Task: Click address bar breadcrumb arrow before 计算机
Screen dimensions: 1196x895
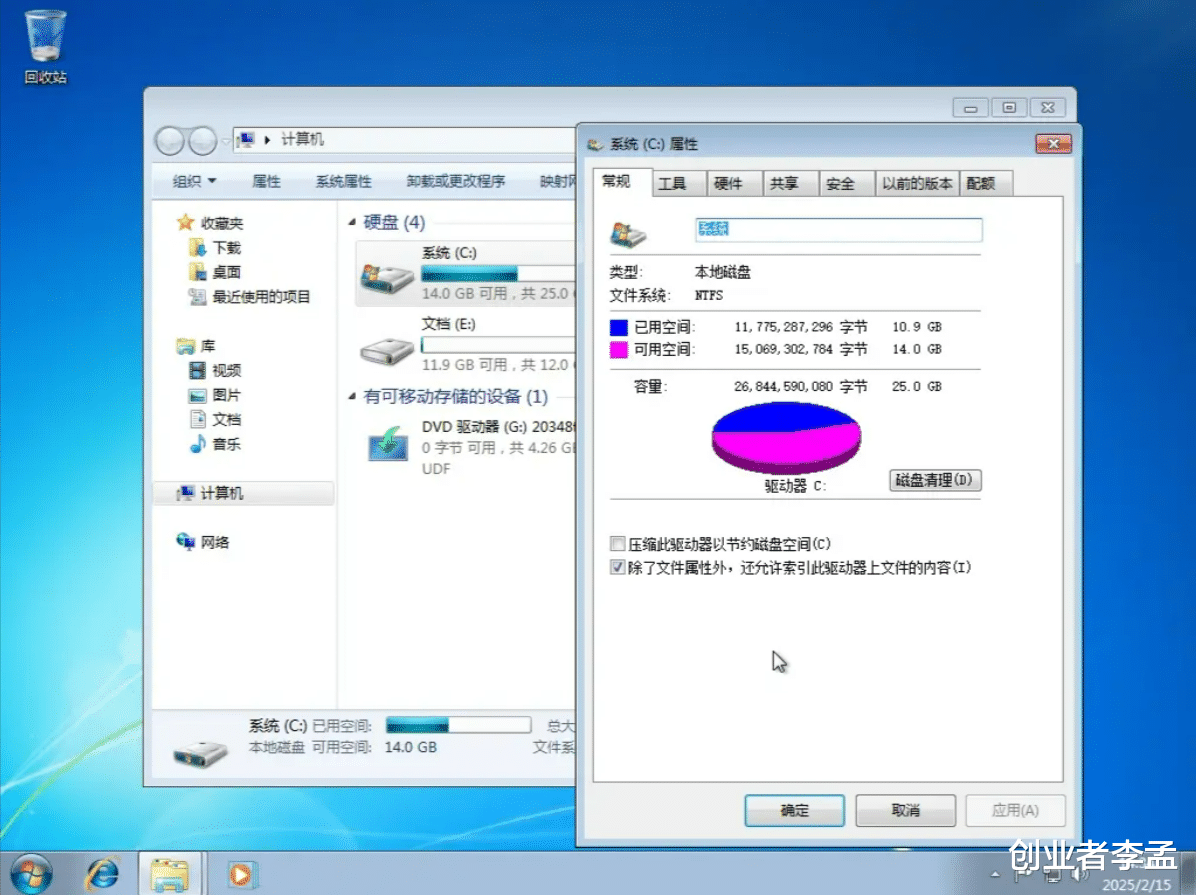Action: click(x=268, y=140)
